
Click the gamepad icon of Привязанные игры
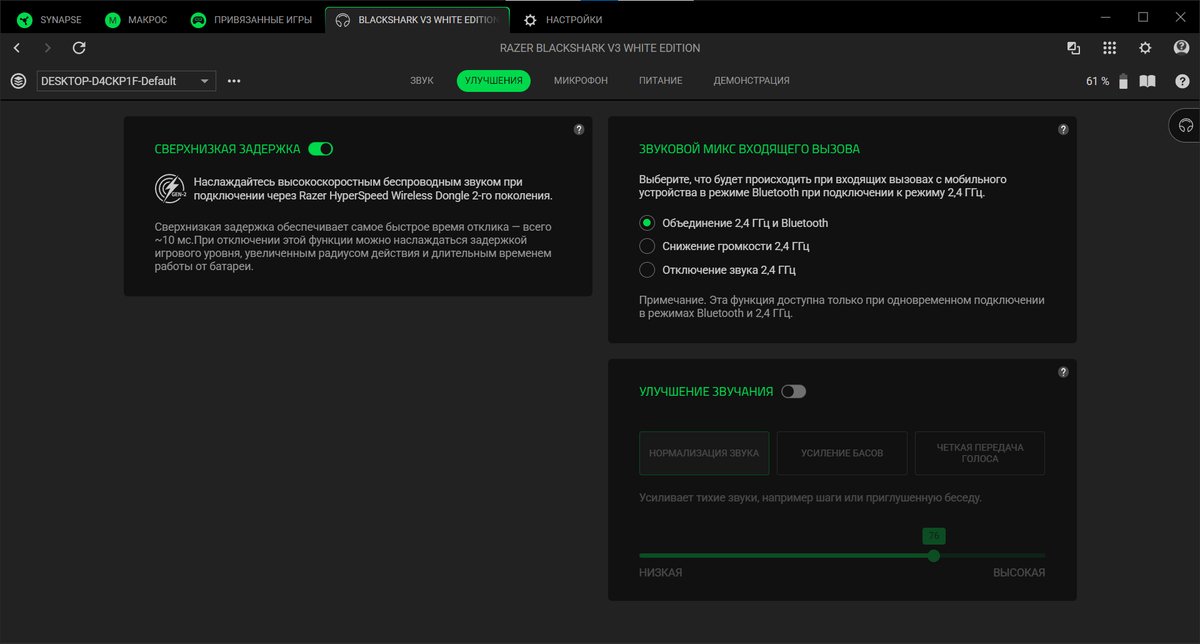click(x=199, y=20)
